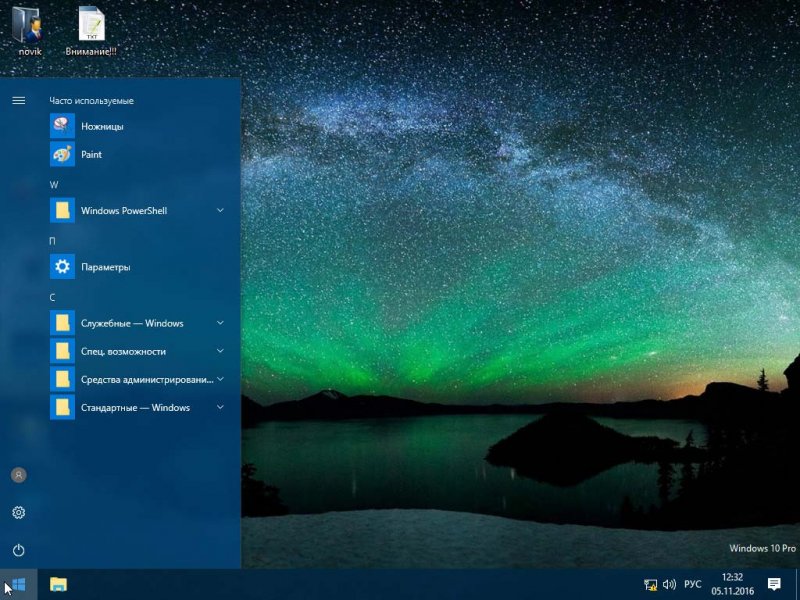This screenshot has height=600, width=800.
Task: Launch Ножницы snipping tool icon
Action: pyautogui.click(x=62, y=126)
